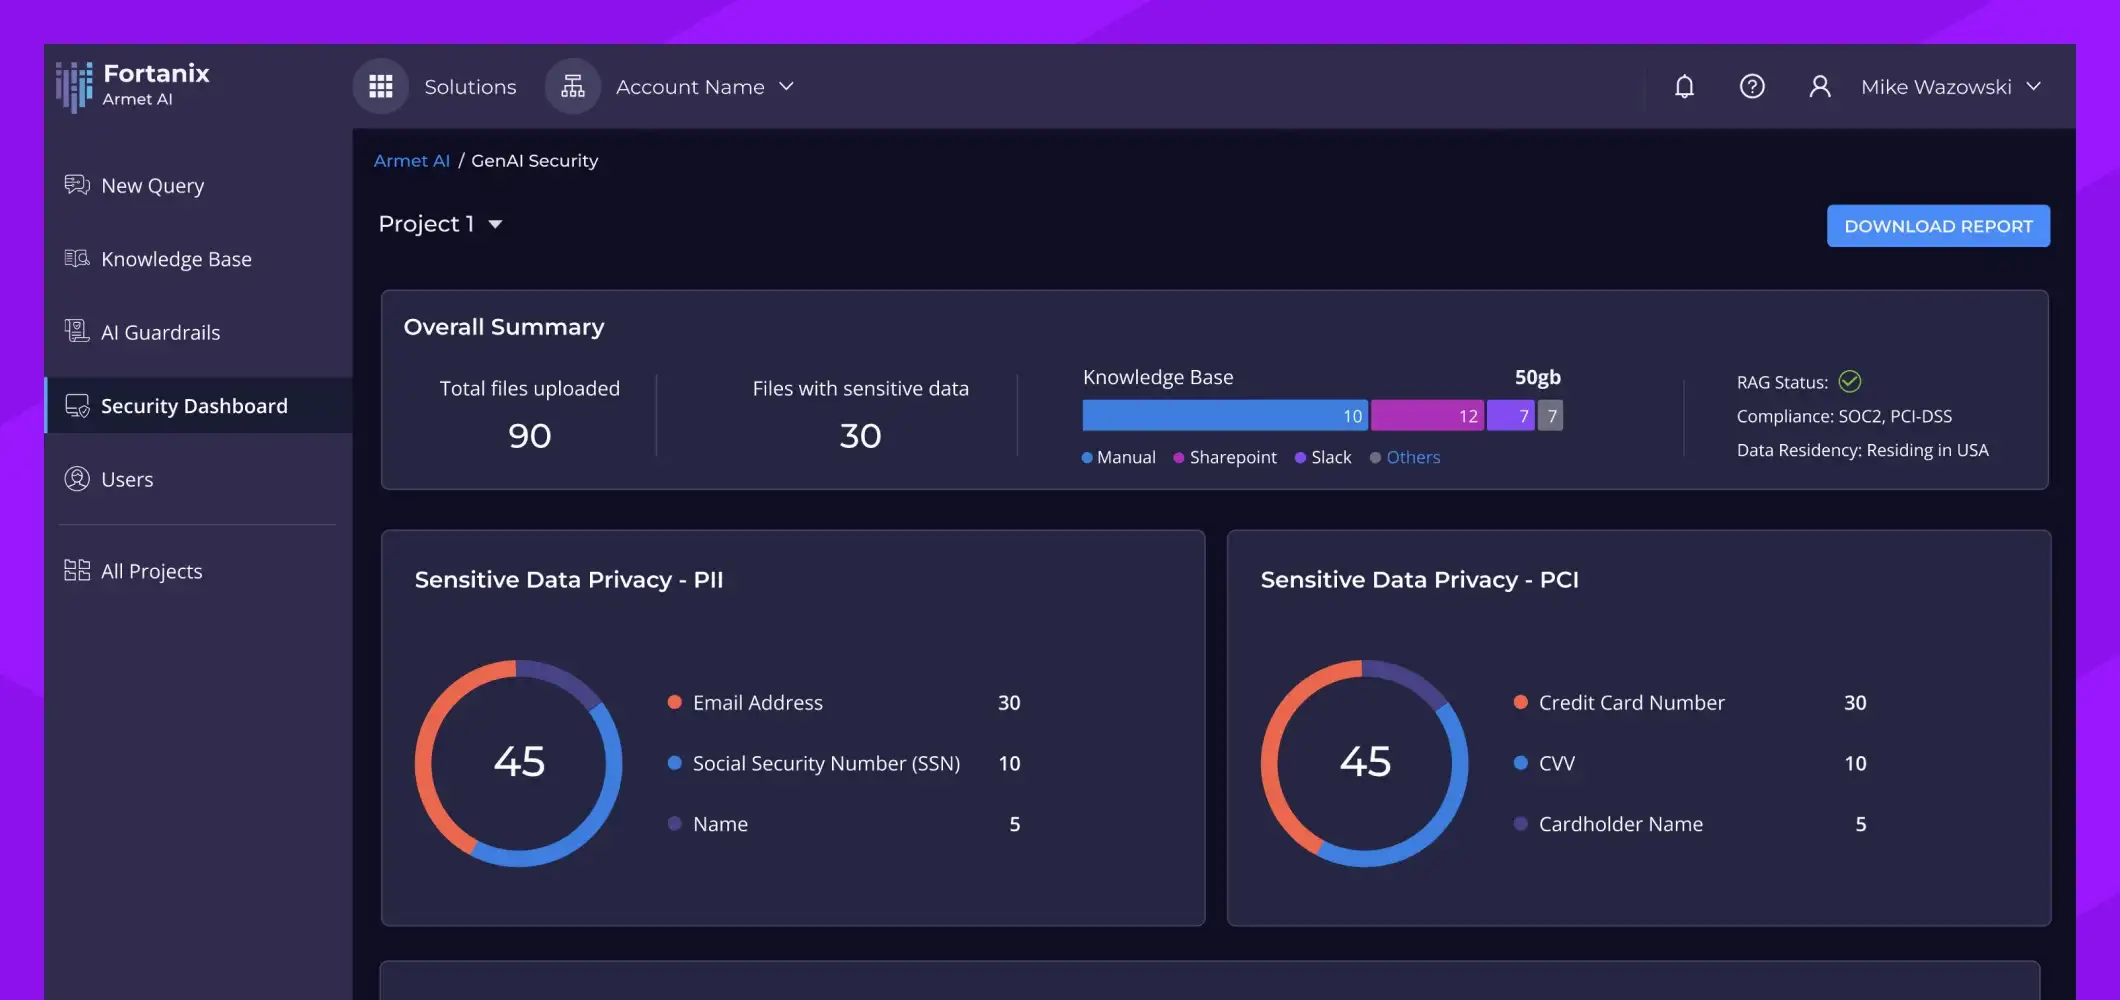Image resolution: width=2120 pixels, height=1000 pixels.
Task: Click the magenta Sharepoint bar segment
Action: (x=1427, y=415)
